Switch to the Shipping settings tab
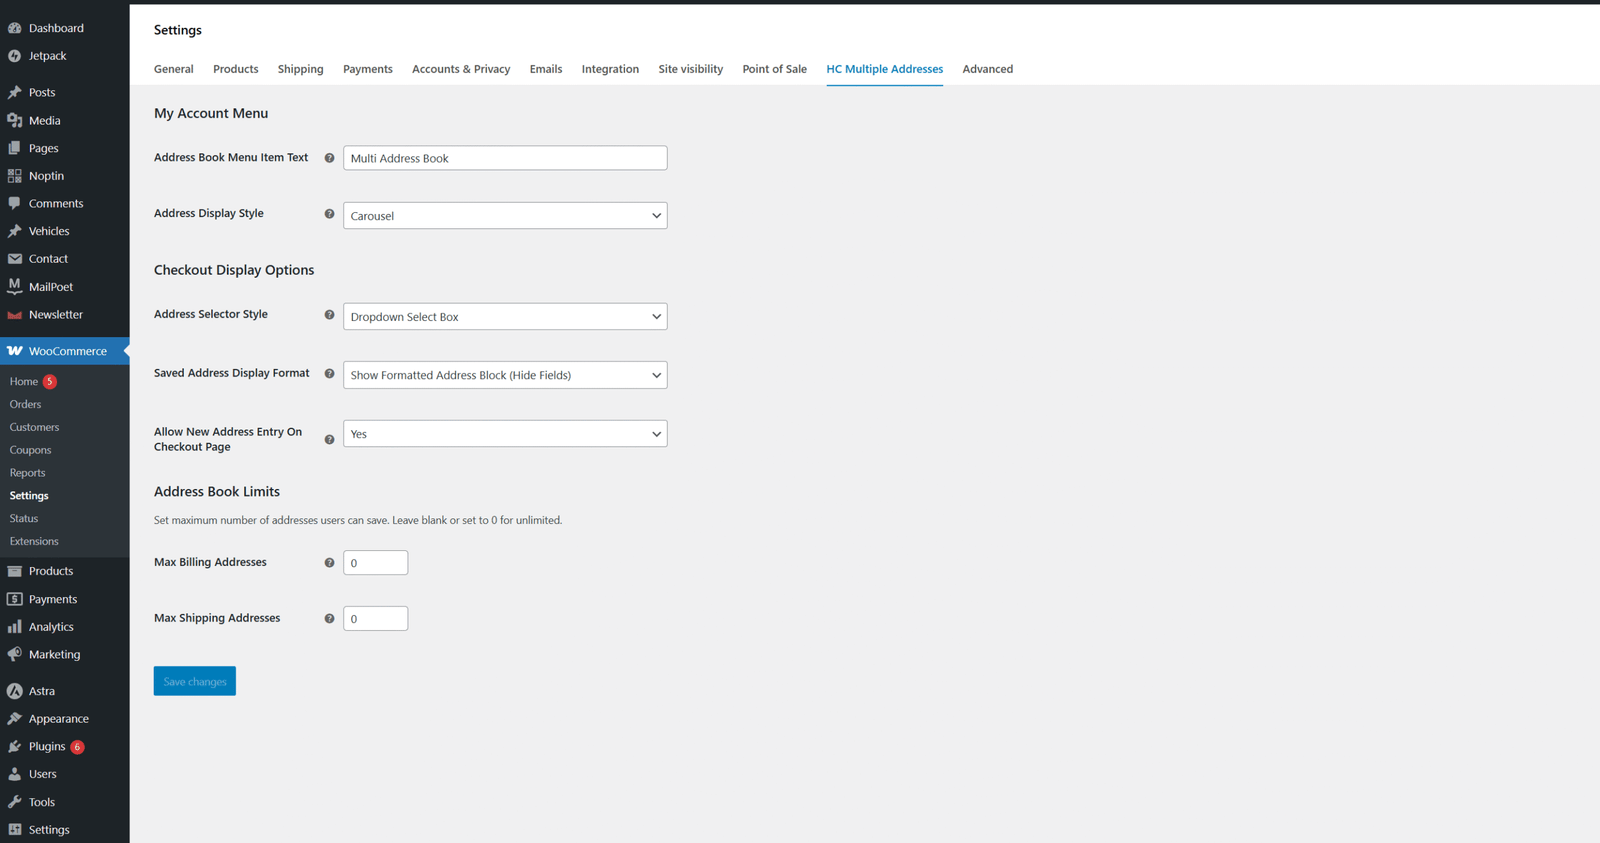Image resolution: width=1600 pixels, height=843 pixels. (x=300, y=69)
